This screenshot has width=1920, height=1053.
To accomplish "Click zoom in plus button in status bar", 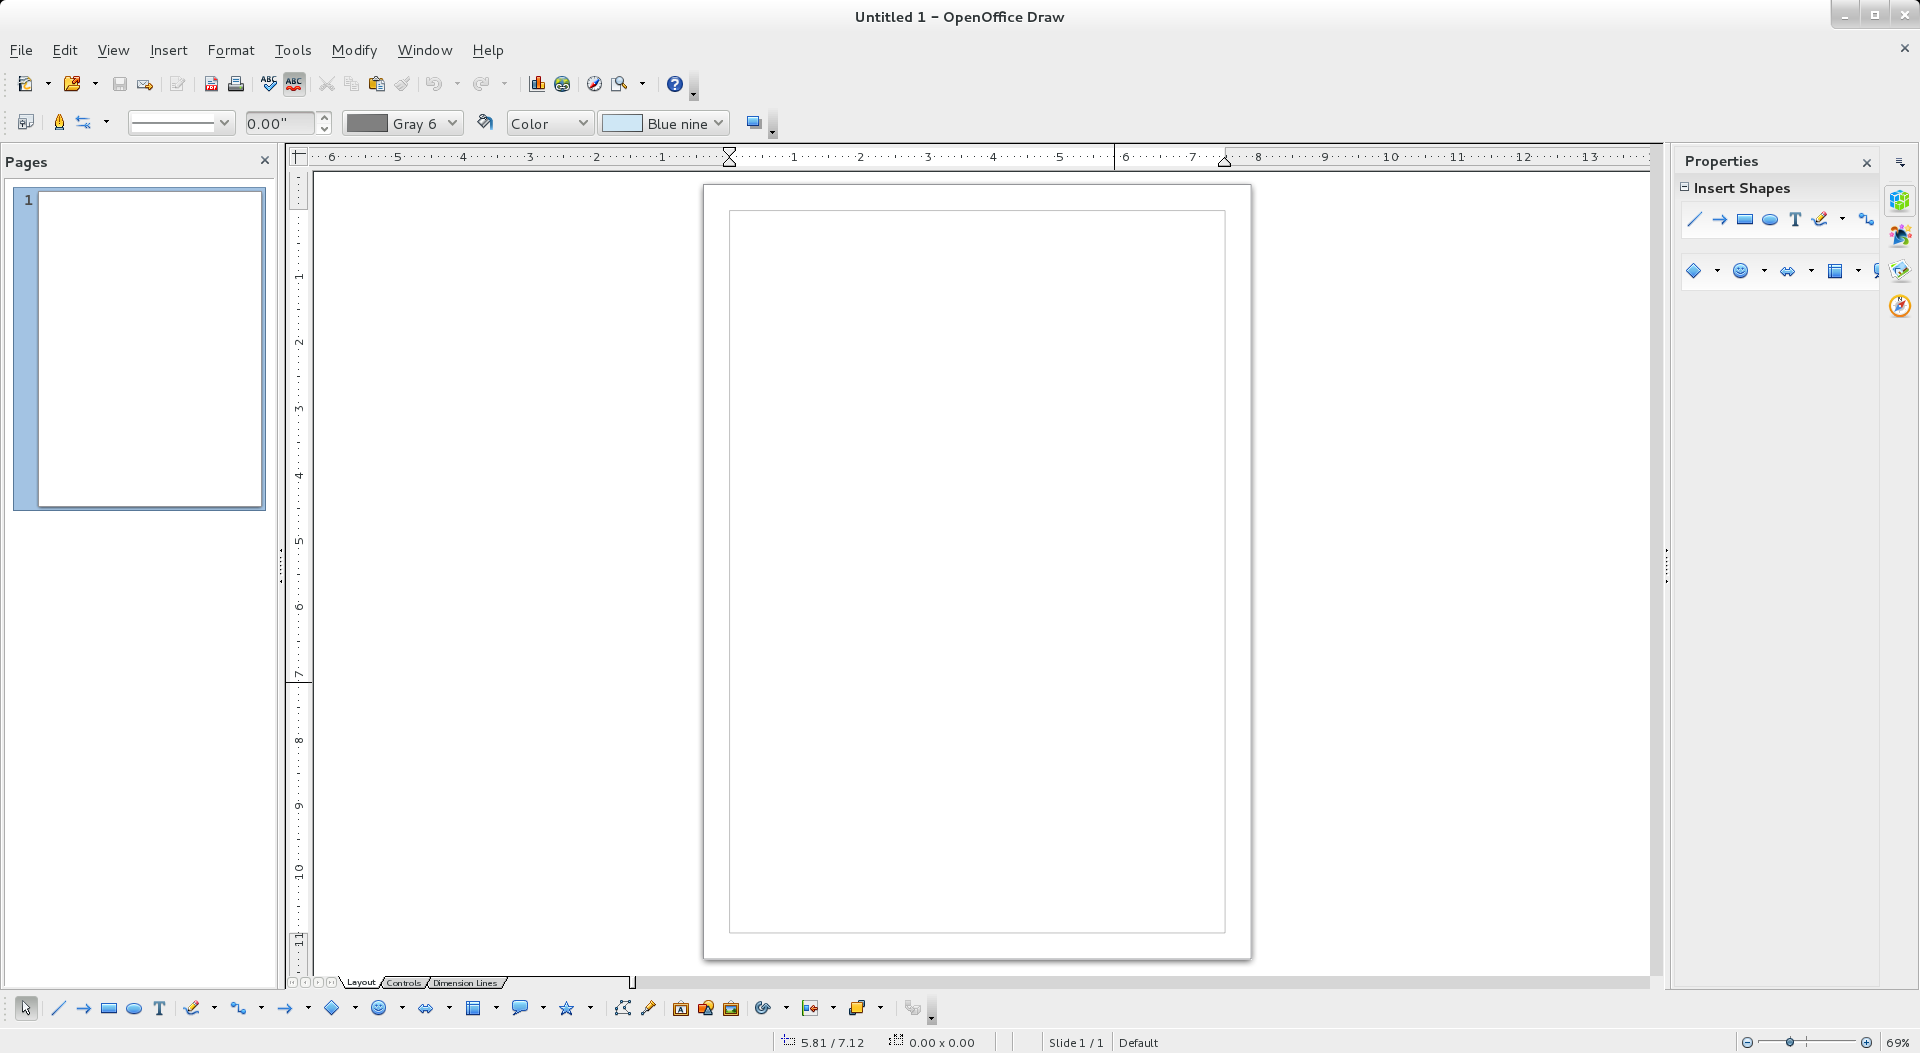I will tap(1866, 1042).
